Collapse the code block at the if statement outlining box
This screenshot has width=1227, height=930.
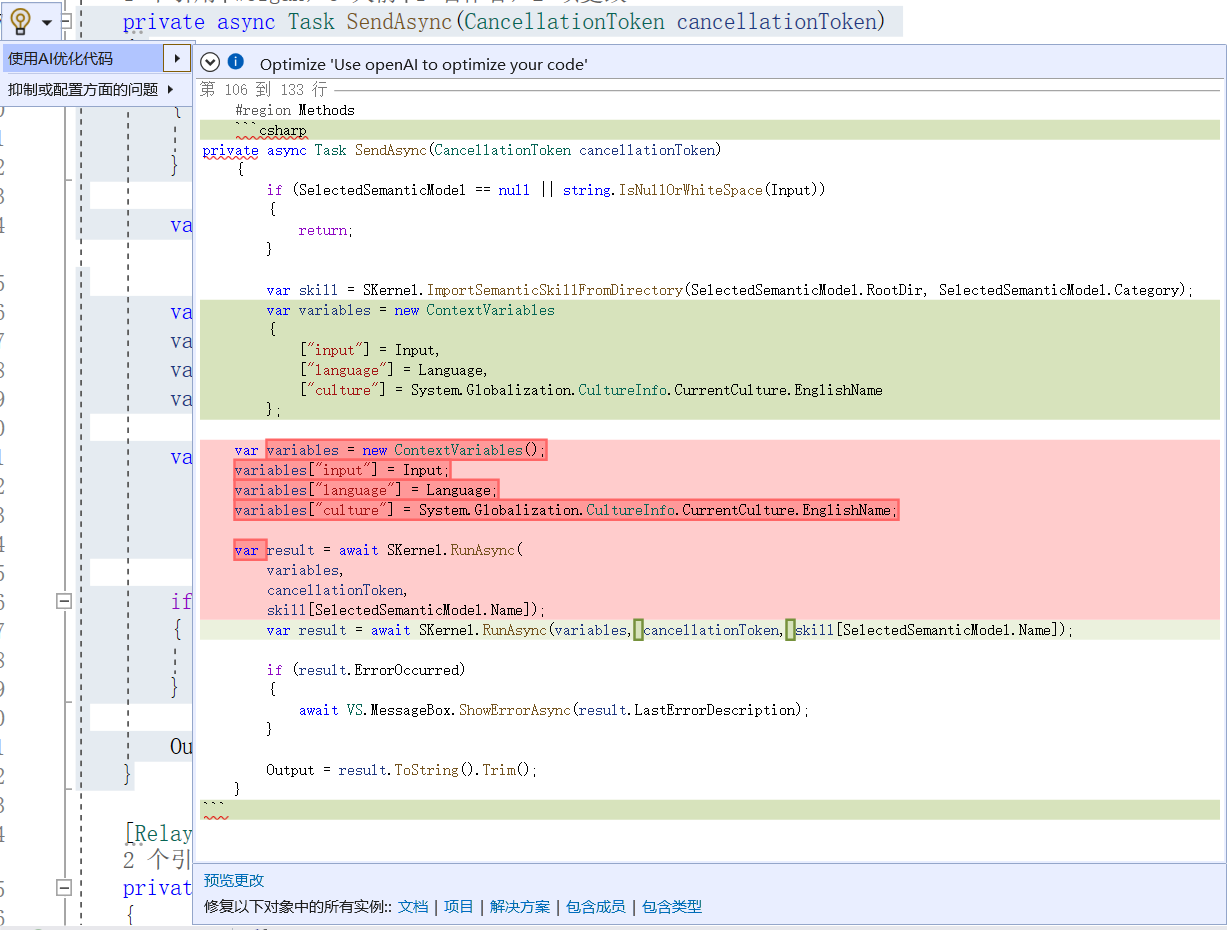click(x=64, y=602)
